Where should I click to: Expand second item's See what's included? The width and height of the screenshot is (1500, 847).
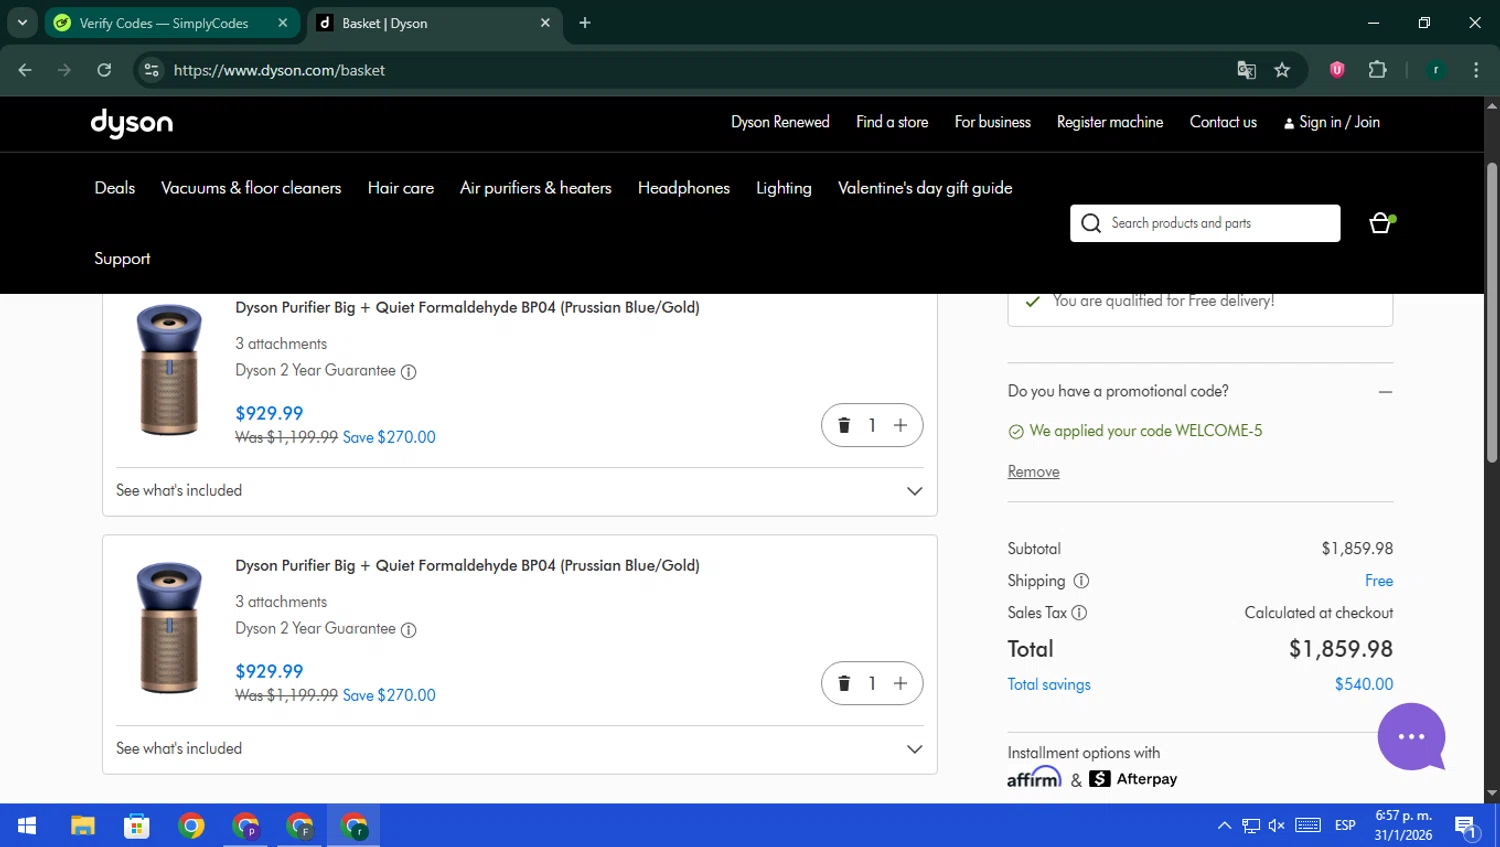point(519,749)
